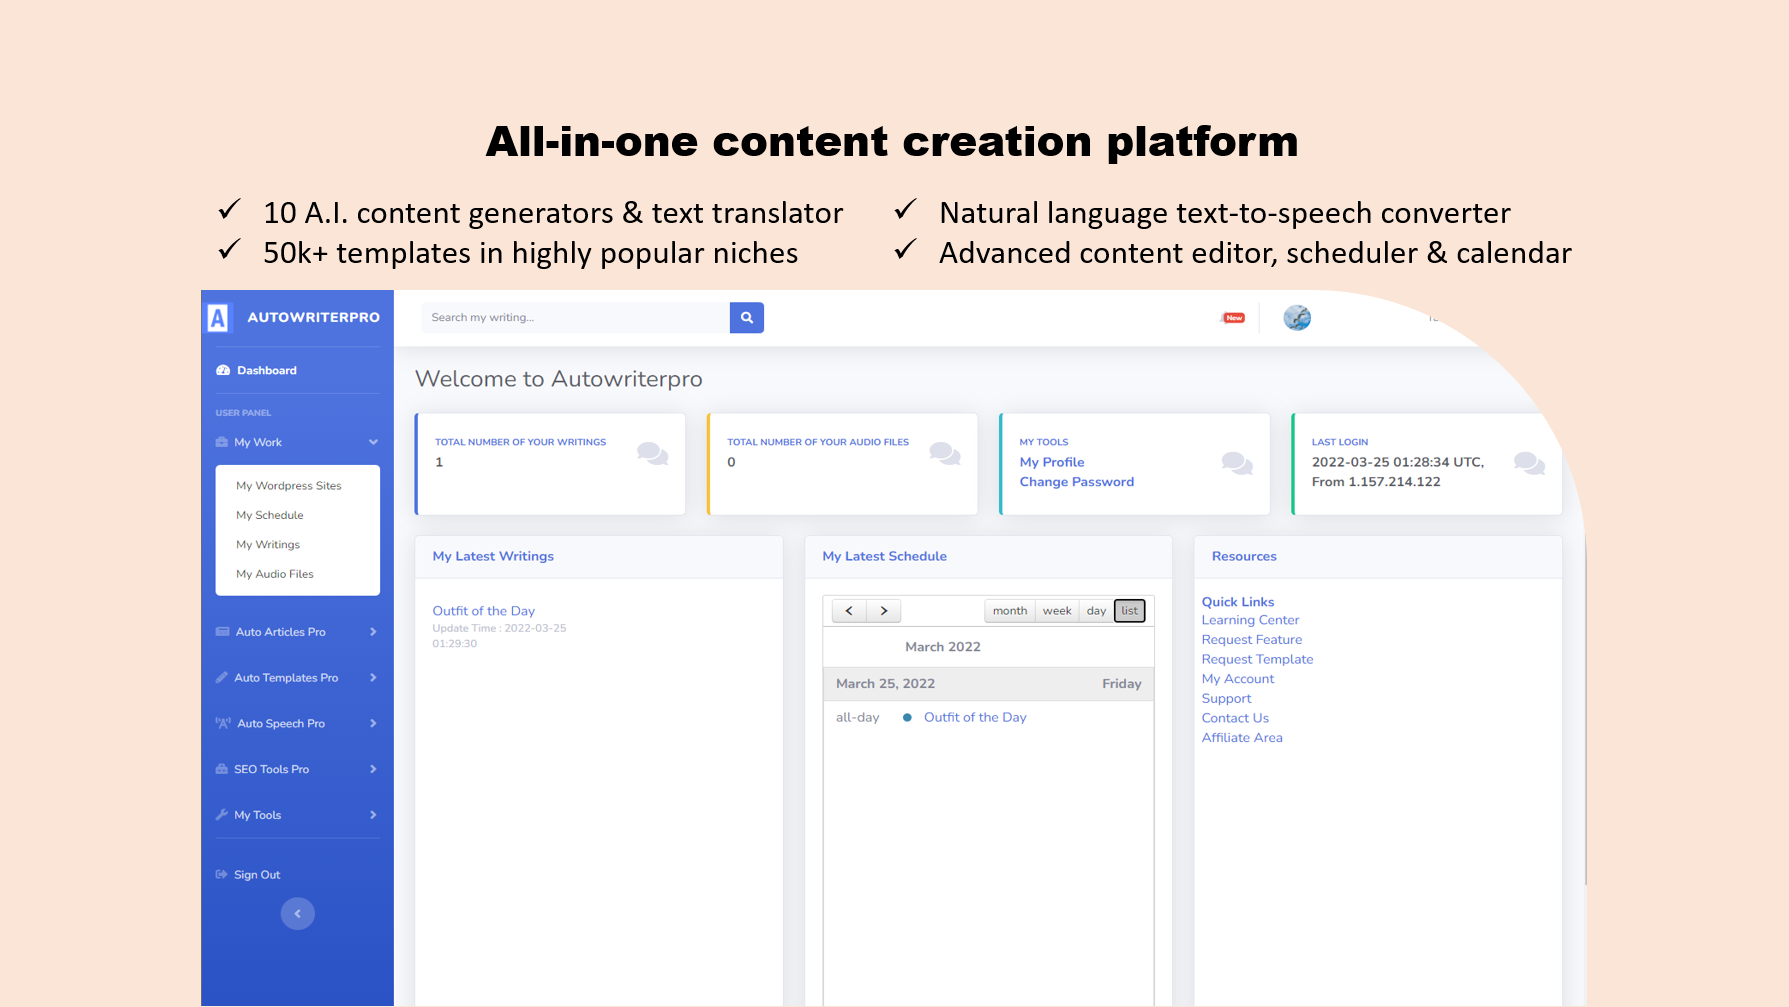Screen dimensions: 1789x1007
Task: Open Change Password link
Action: pos(1077,482)
